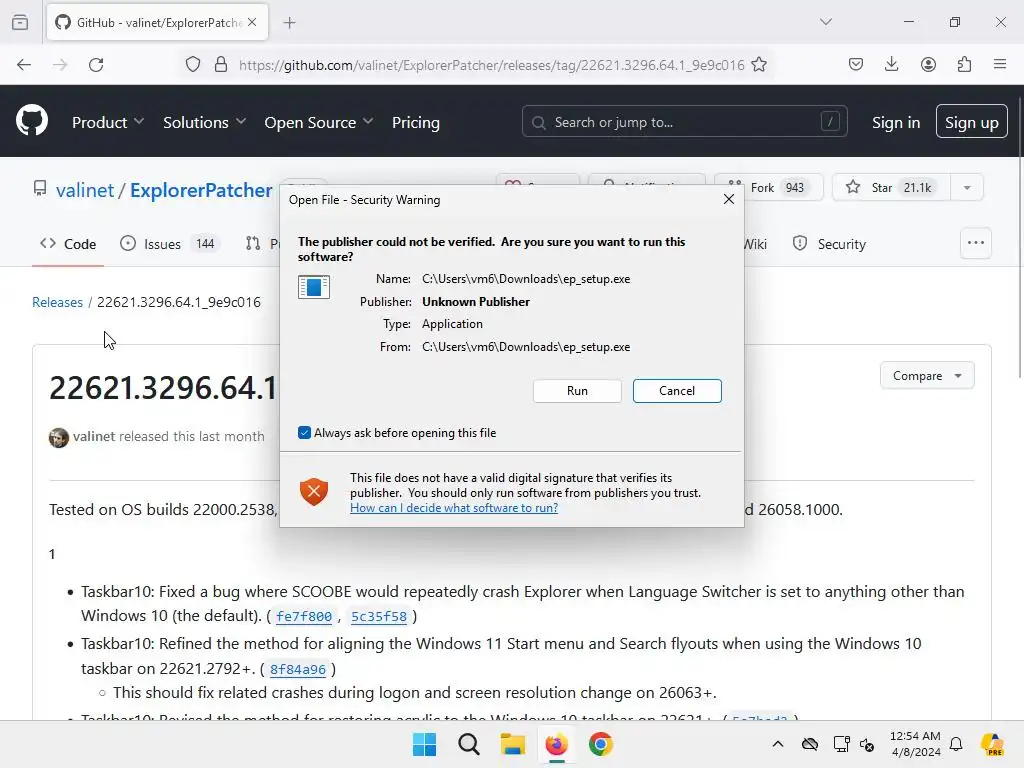Switch to the Security tab
This screenshot has width=1024, height=768.
tap(829, 244)
